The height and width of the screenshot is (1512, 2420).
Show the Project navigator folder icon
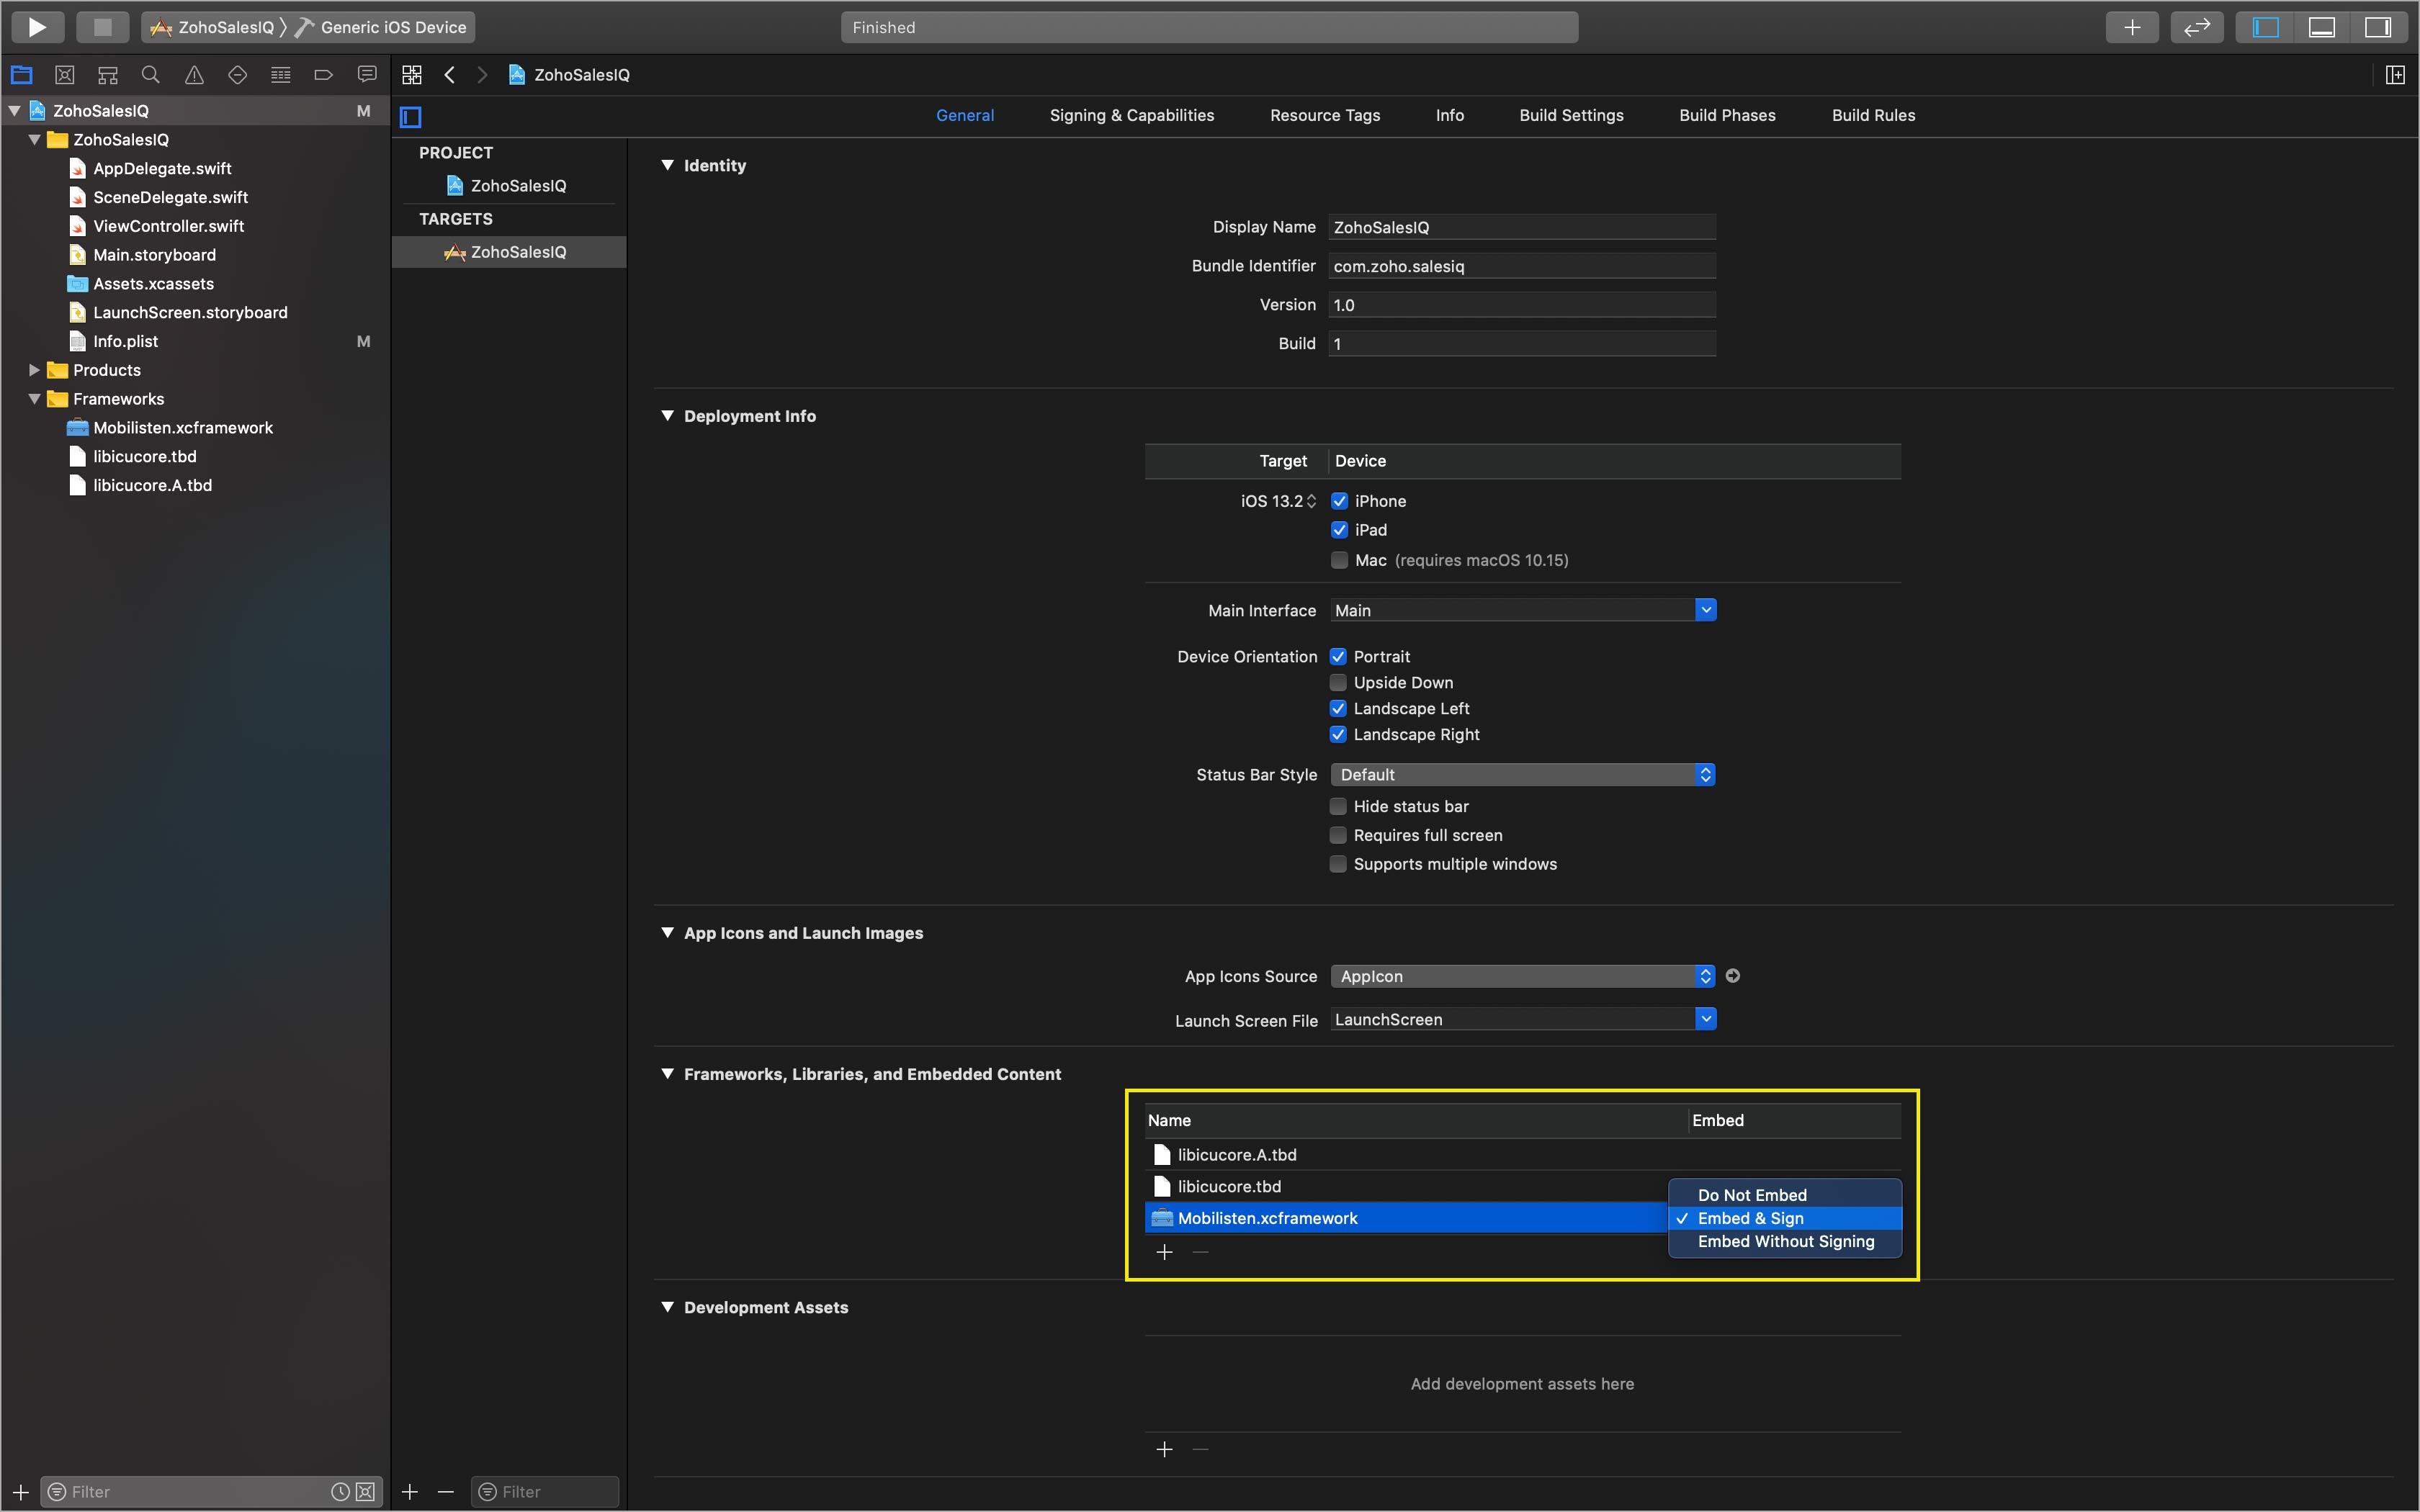pos(22,75)
